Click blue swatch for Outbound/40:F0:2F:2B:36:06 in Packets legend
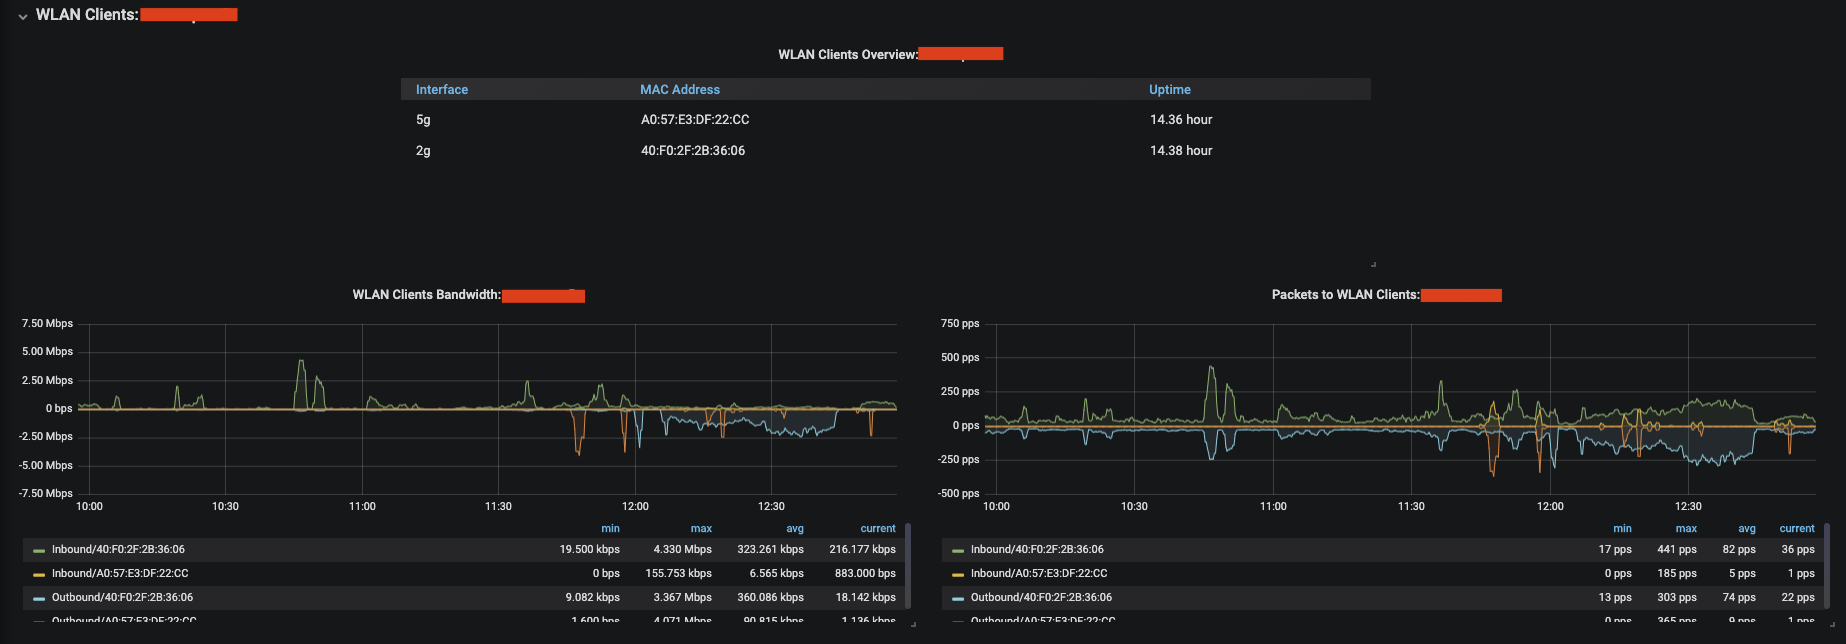The height and width of the screenshot is (644, 1846). (x=958, y=598)
